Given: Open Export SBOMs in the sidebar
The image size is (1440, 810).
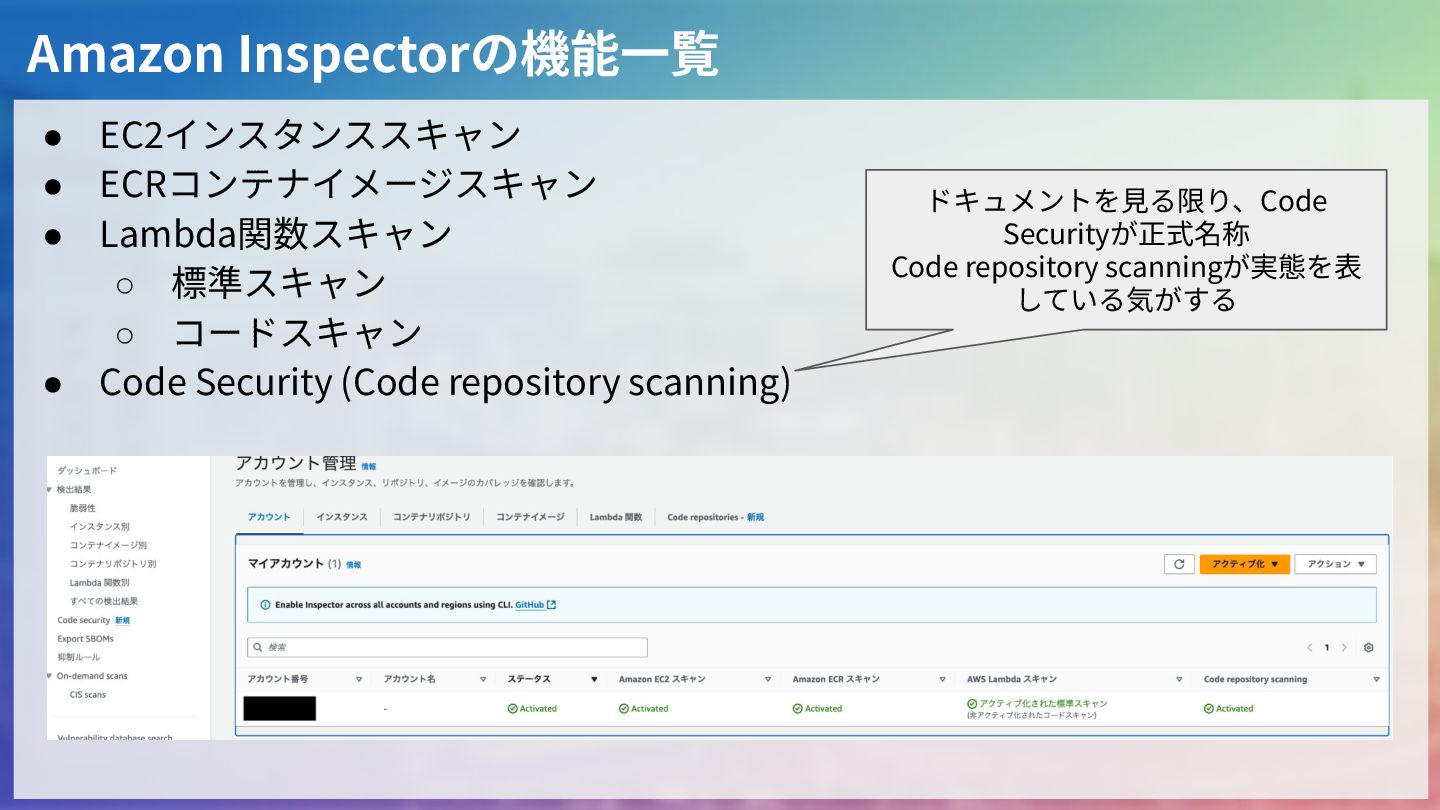Looking at the screenshot, I should (85, 638).
